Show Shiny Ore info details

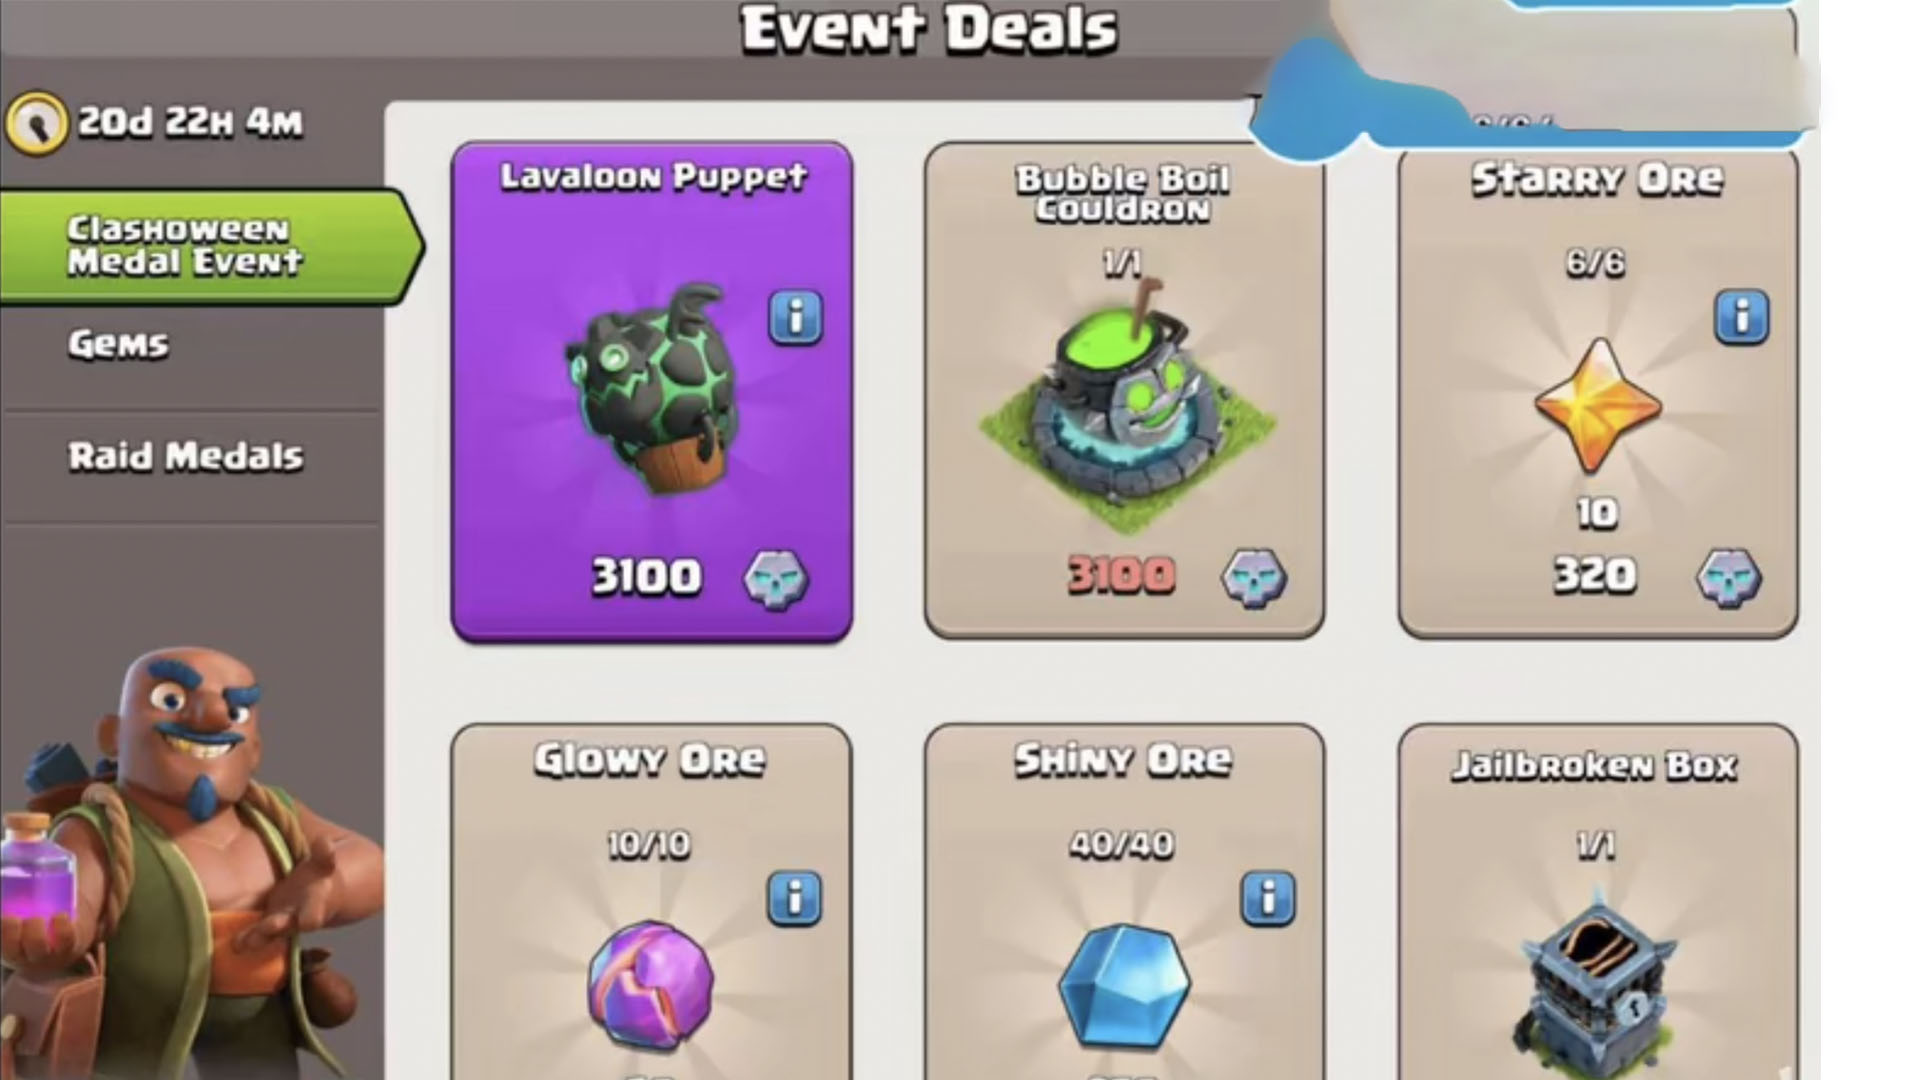(1268, 898)
